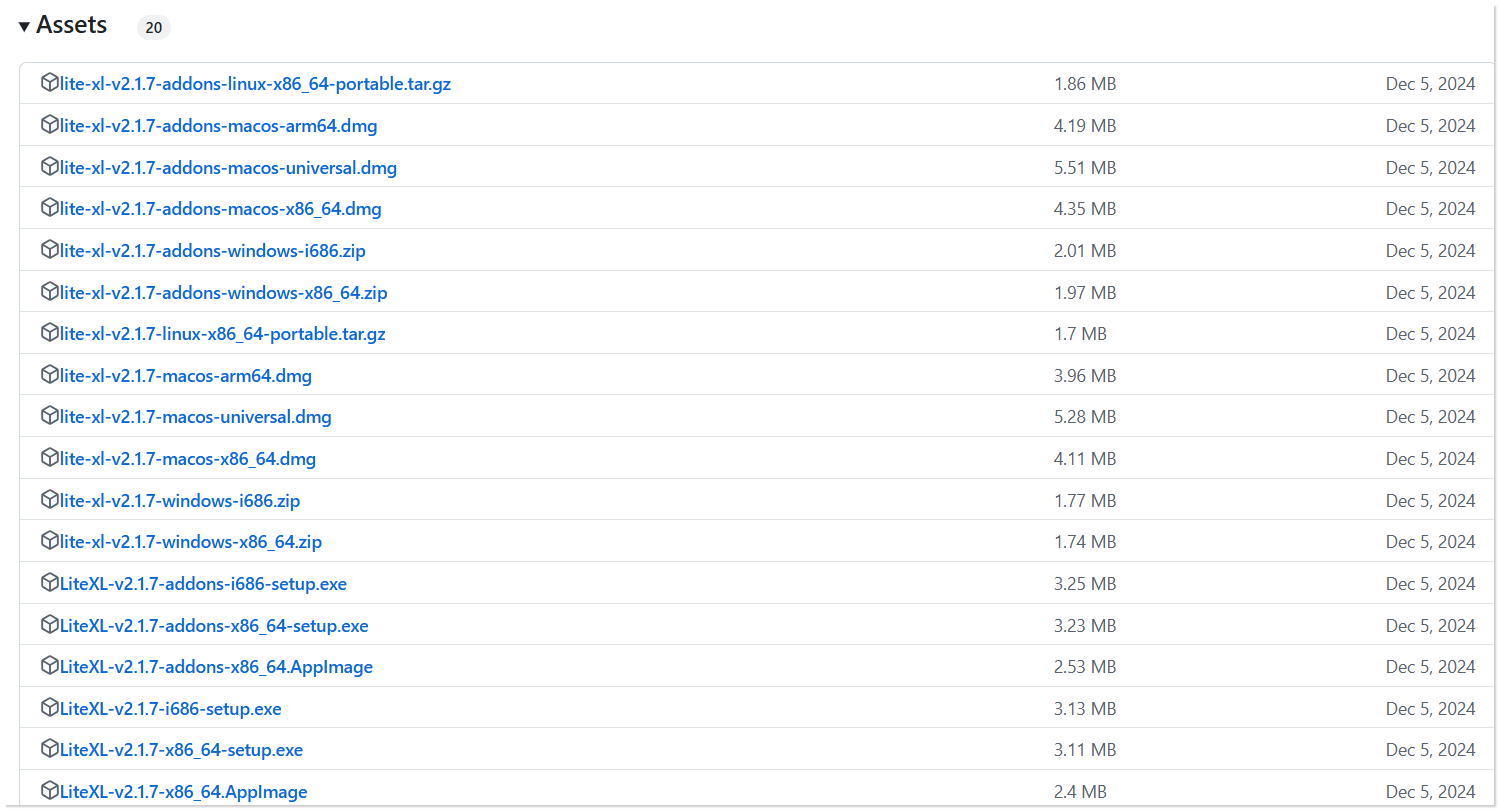
Task: Collapse the Assets section triangle
Action: click(24, 26)
